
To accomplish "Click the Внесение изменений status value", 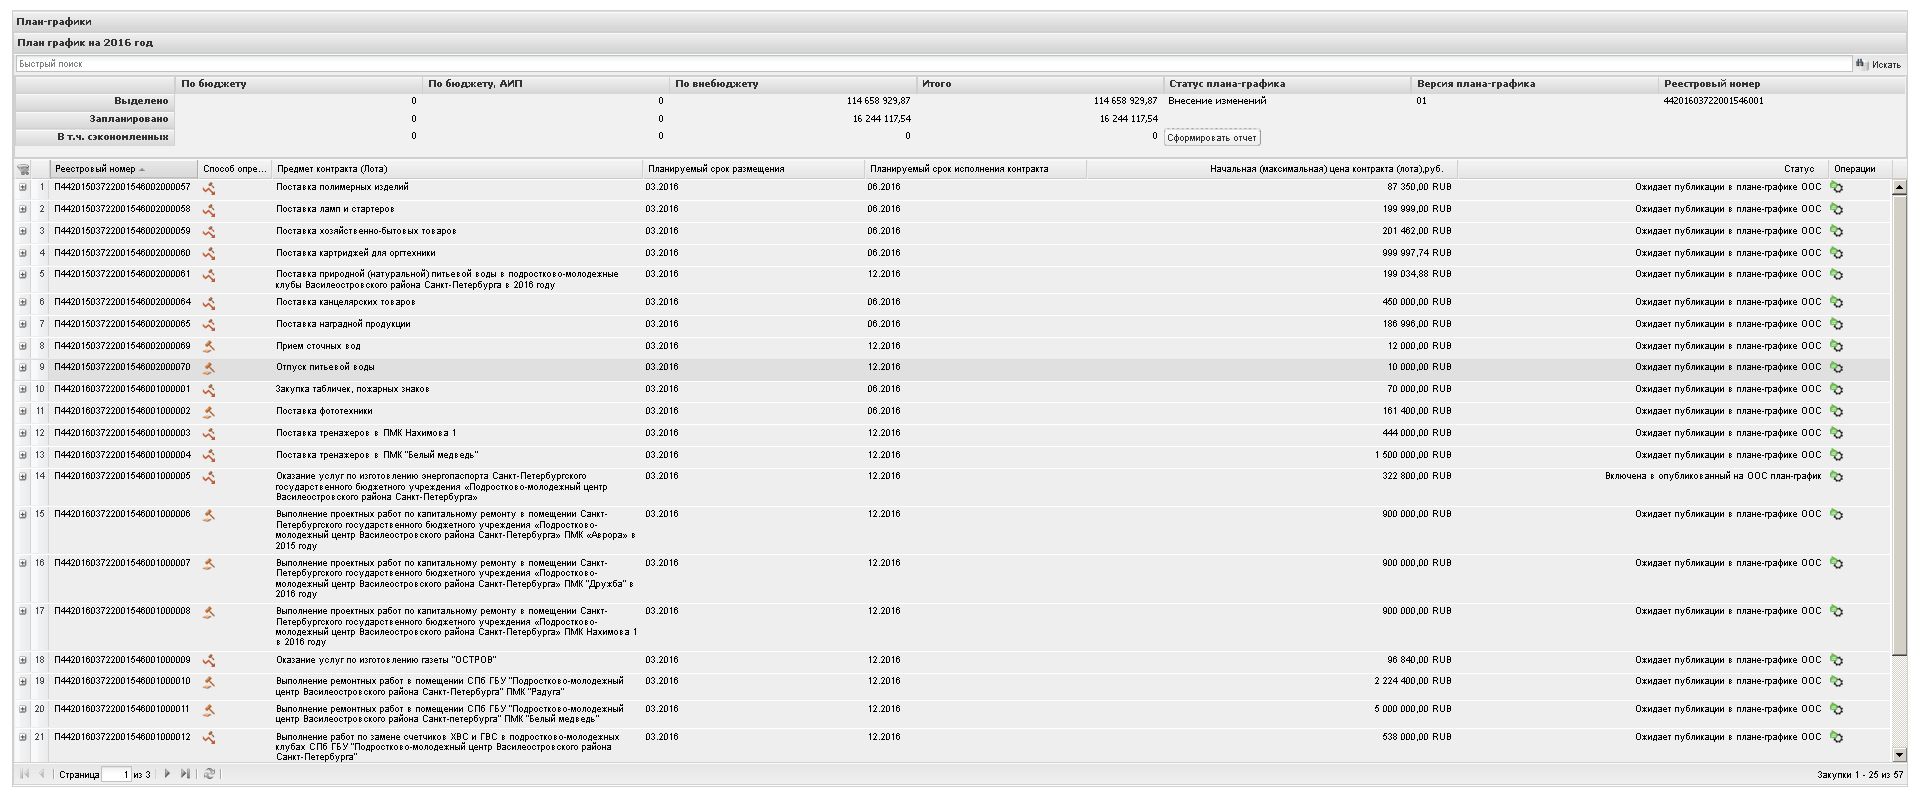I will 1217,101.
